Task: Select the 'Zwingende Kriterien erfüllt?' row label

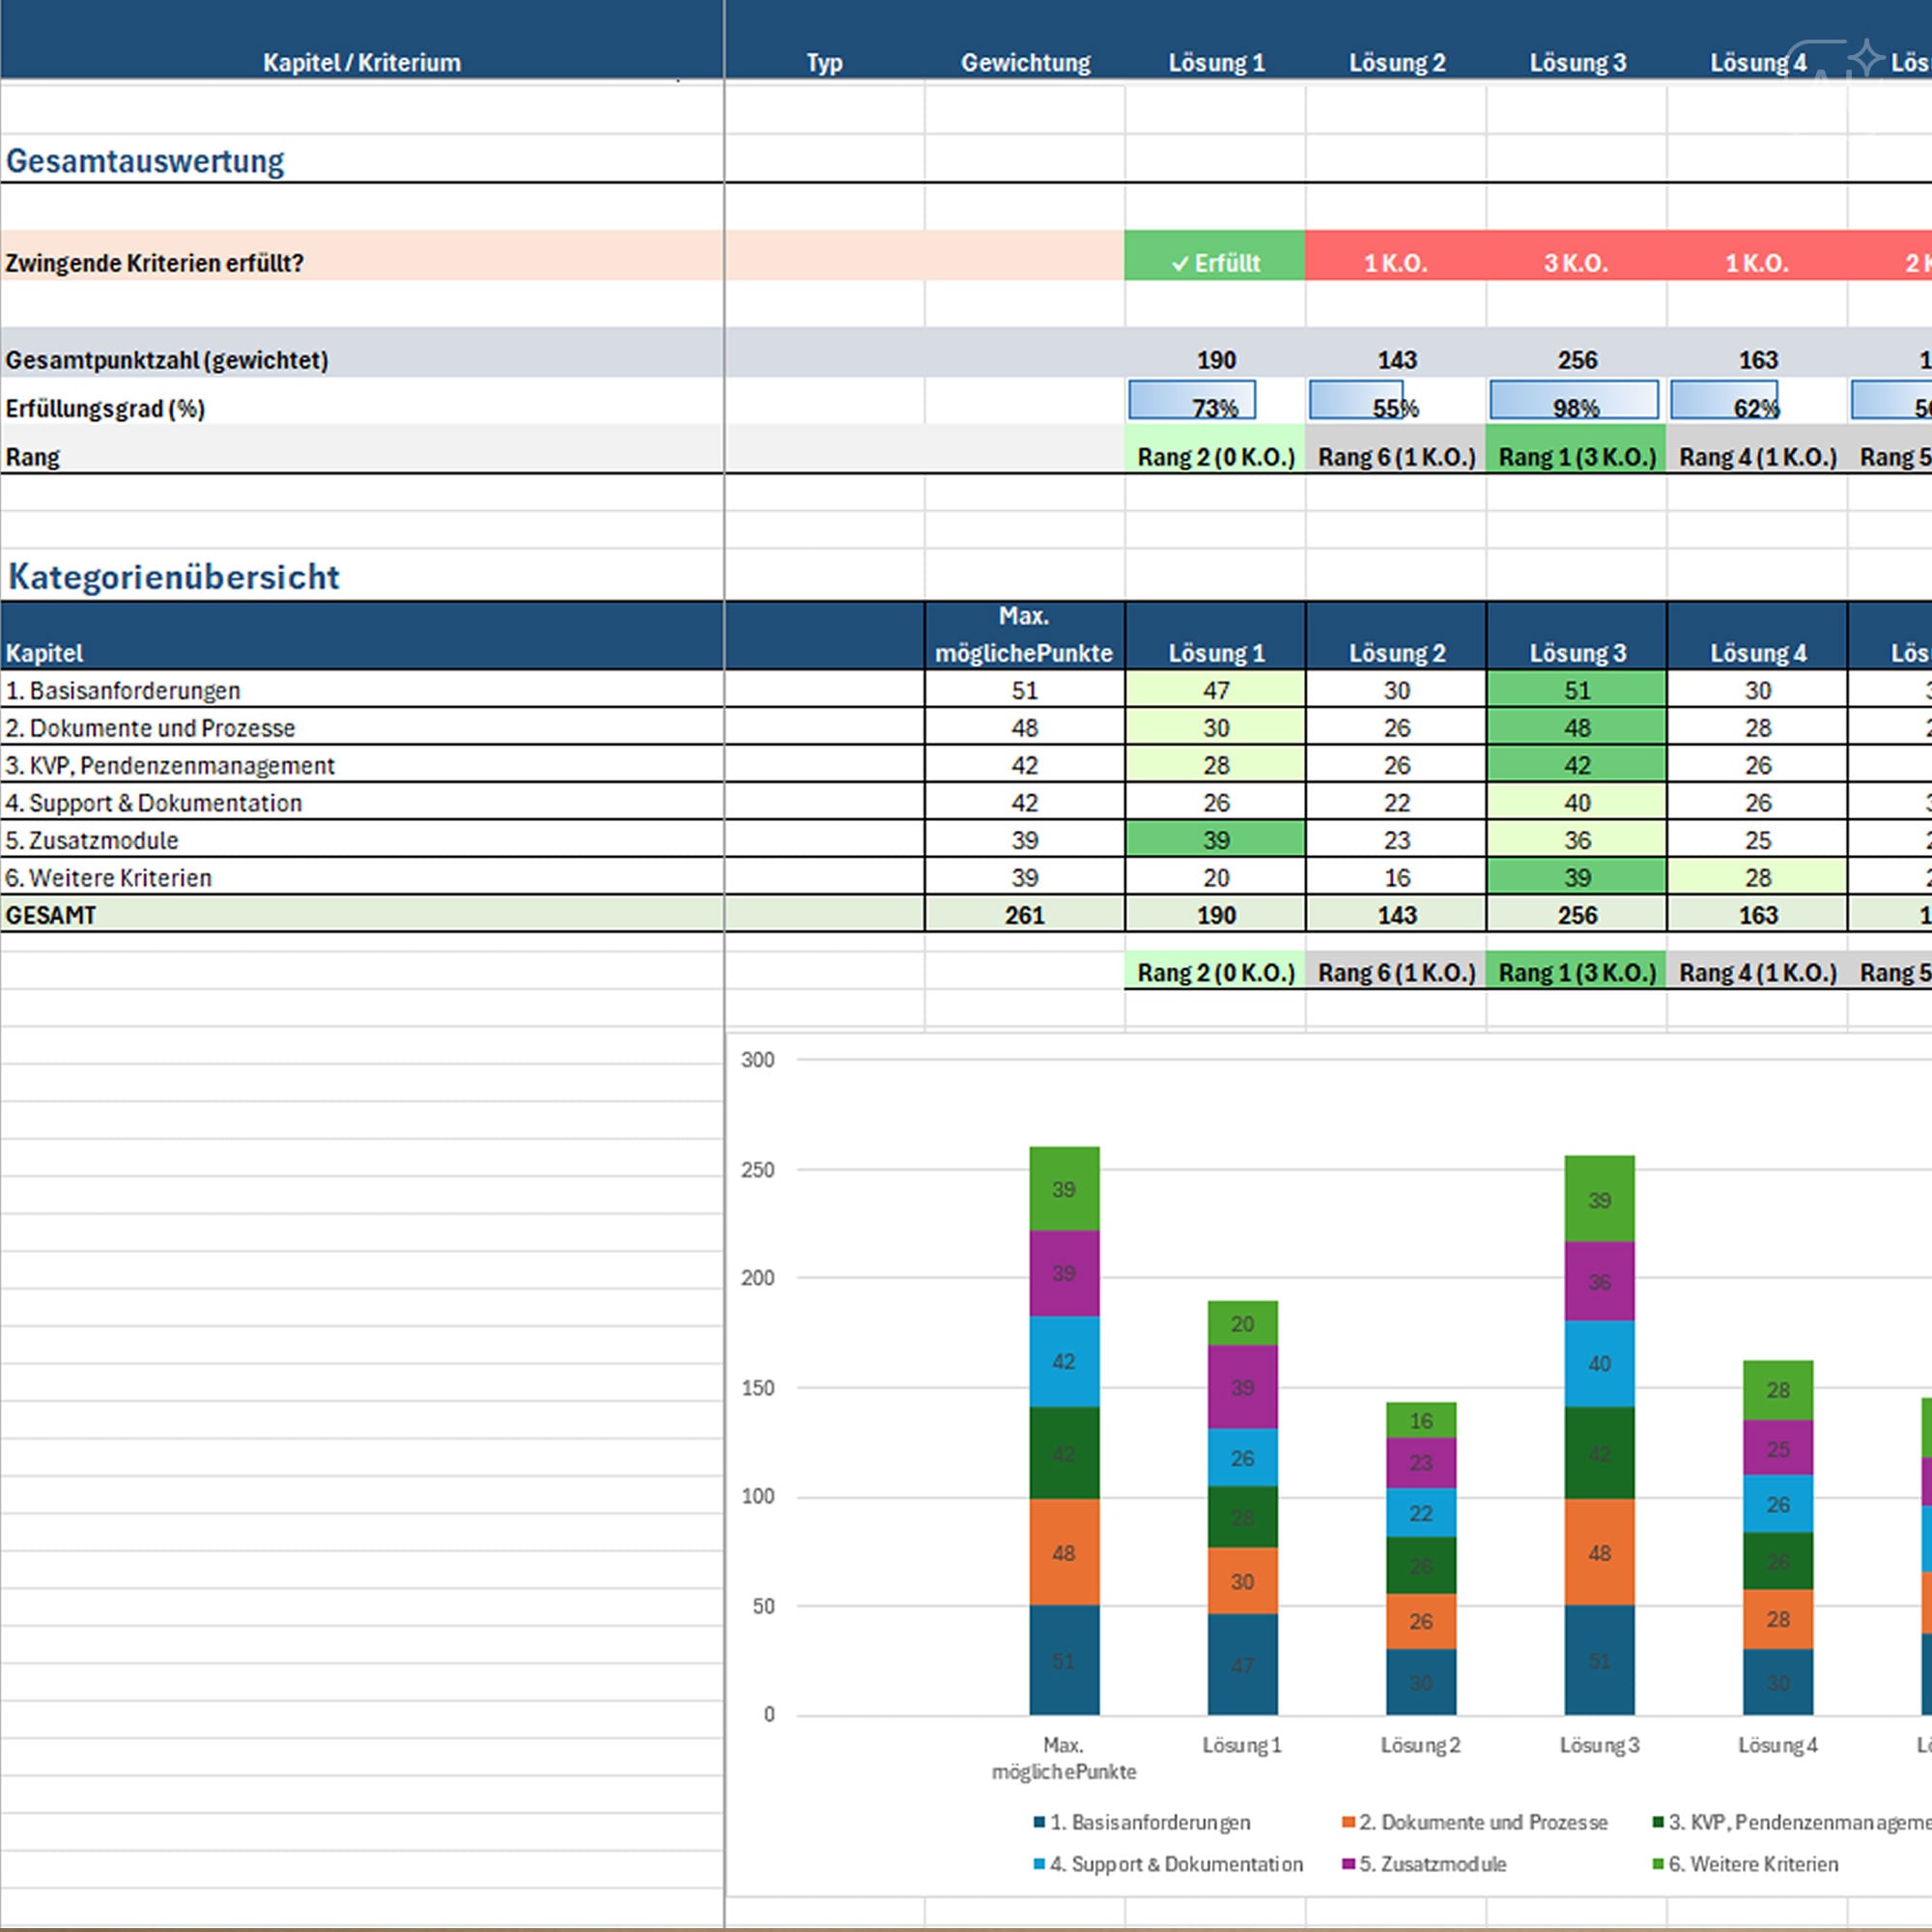Action: pos(154,263)
